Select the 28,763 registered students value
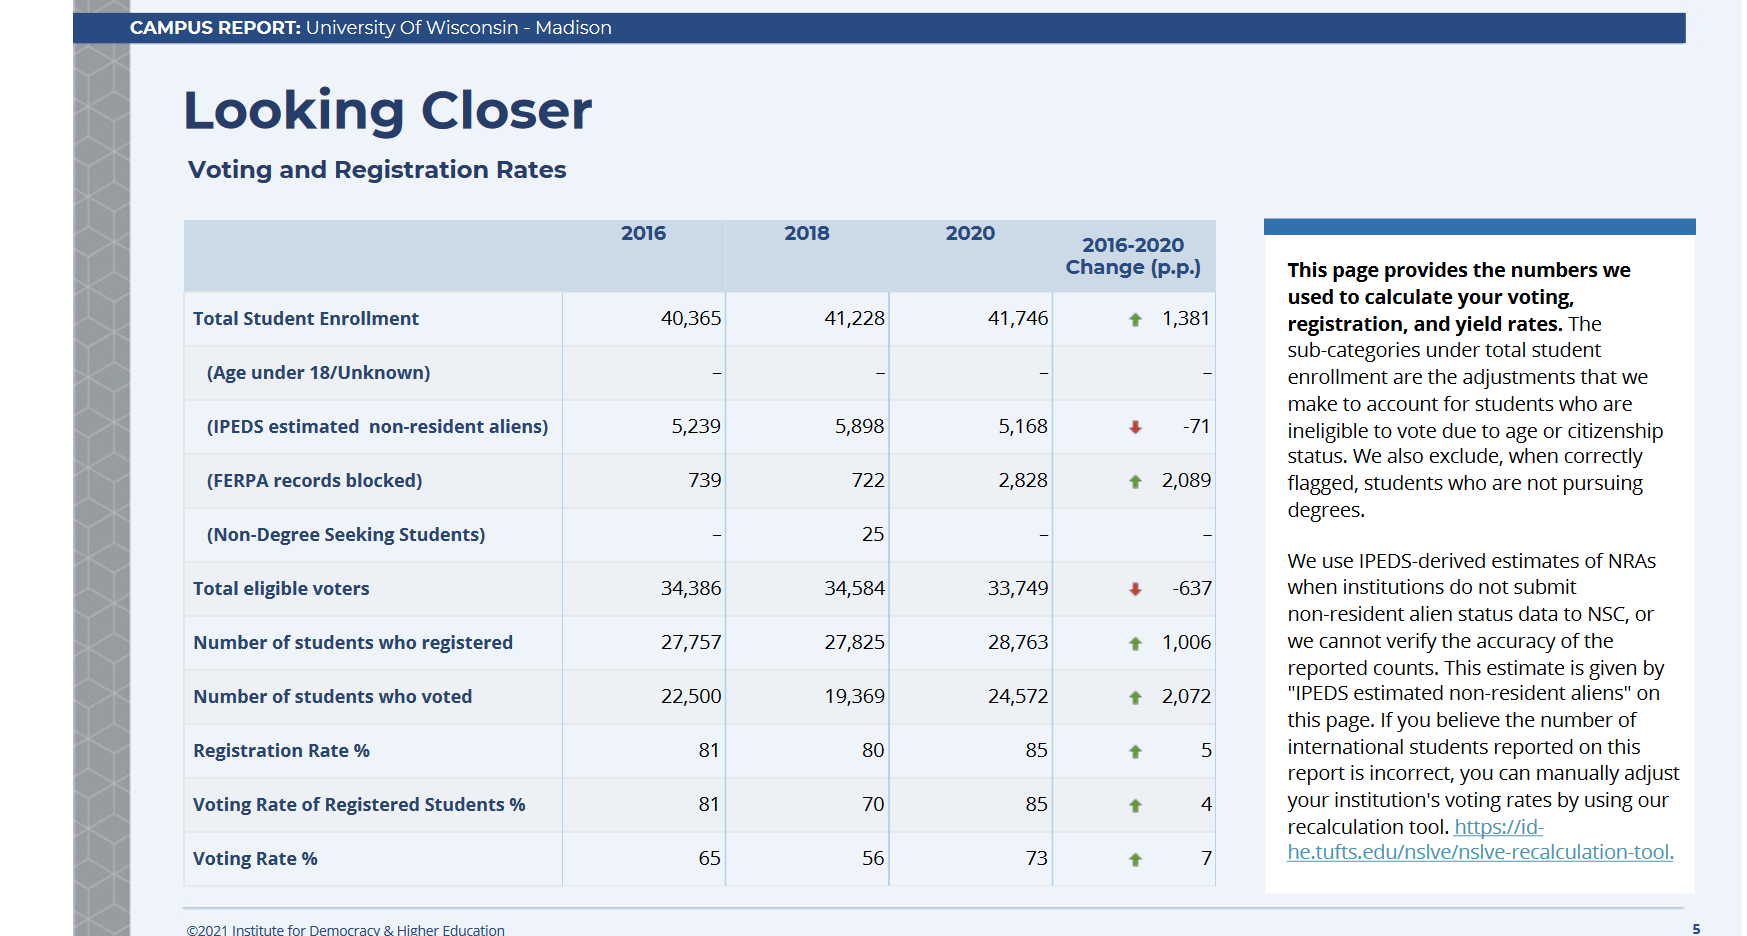This screenshot has width=1747, height=936. [1018, 642]
